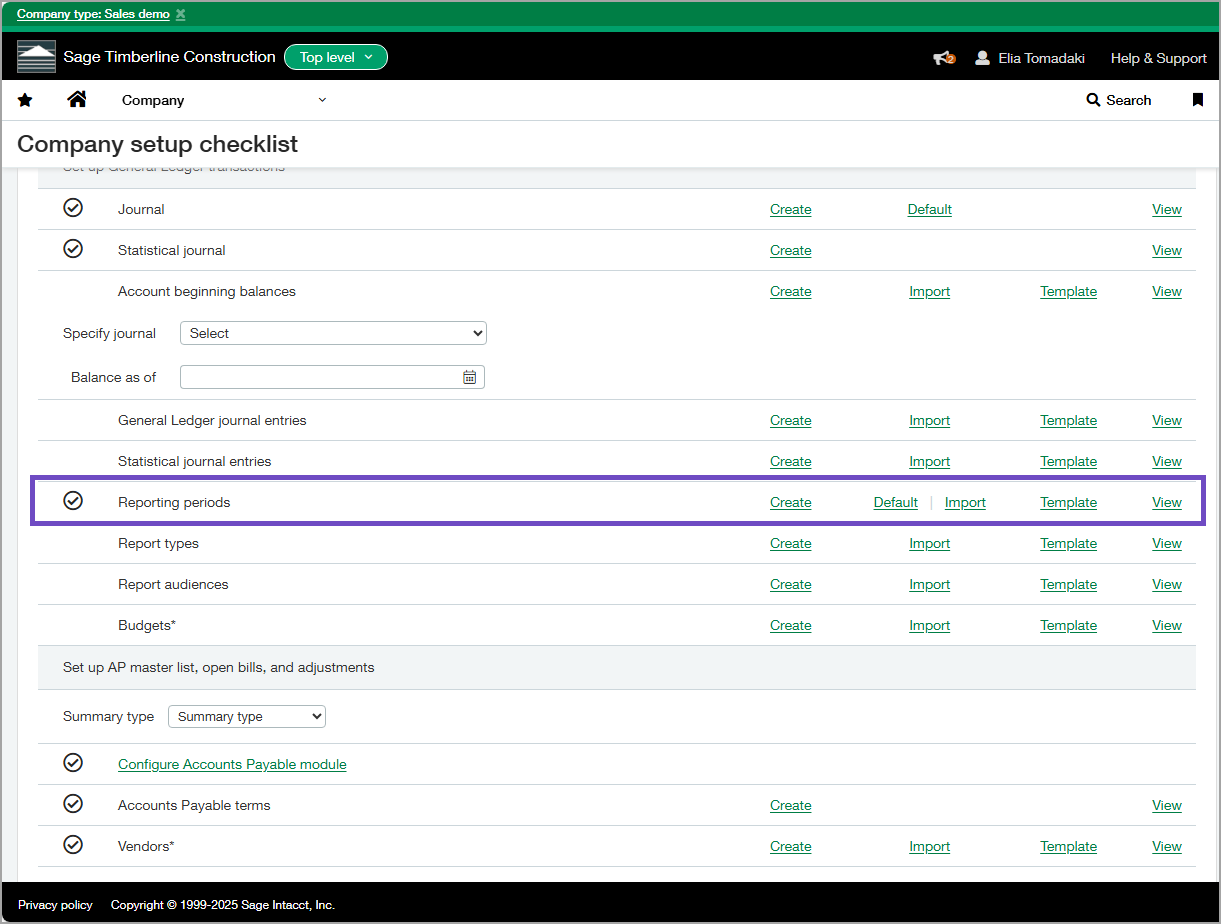Viewport: 1221px width, 924px height.
Task: Open the Specify journal Select dropdown
Action: [333, 333]
